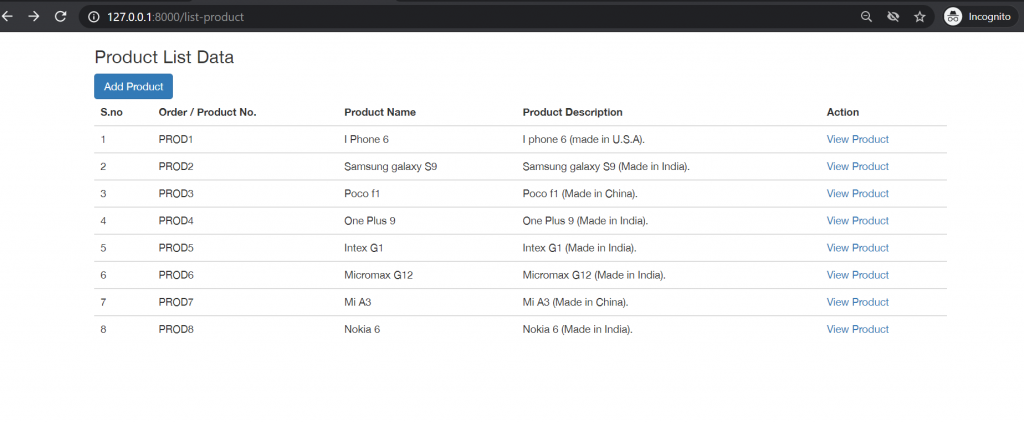Click the browser forward arrow
Viewport: 1024px width, 422px height.
[34, 17]
